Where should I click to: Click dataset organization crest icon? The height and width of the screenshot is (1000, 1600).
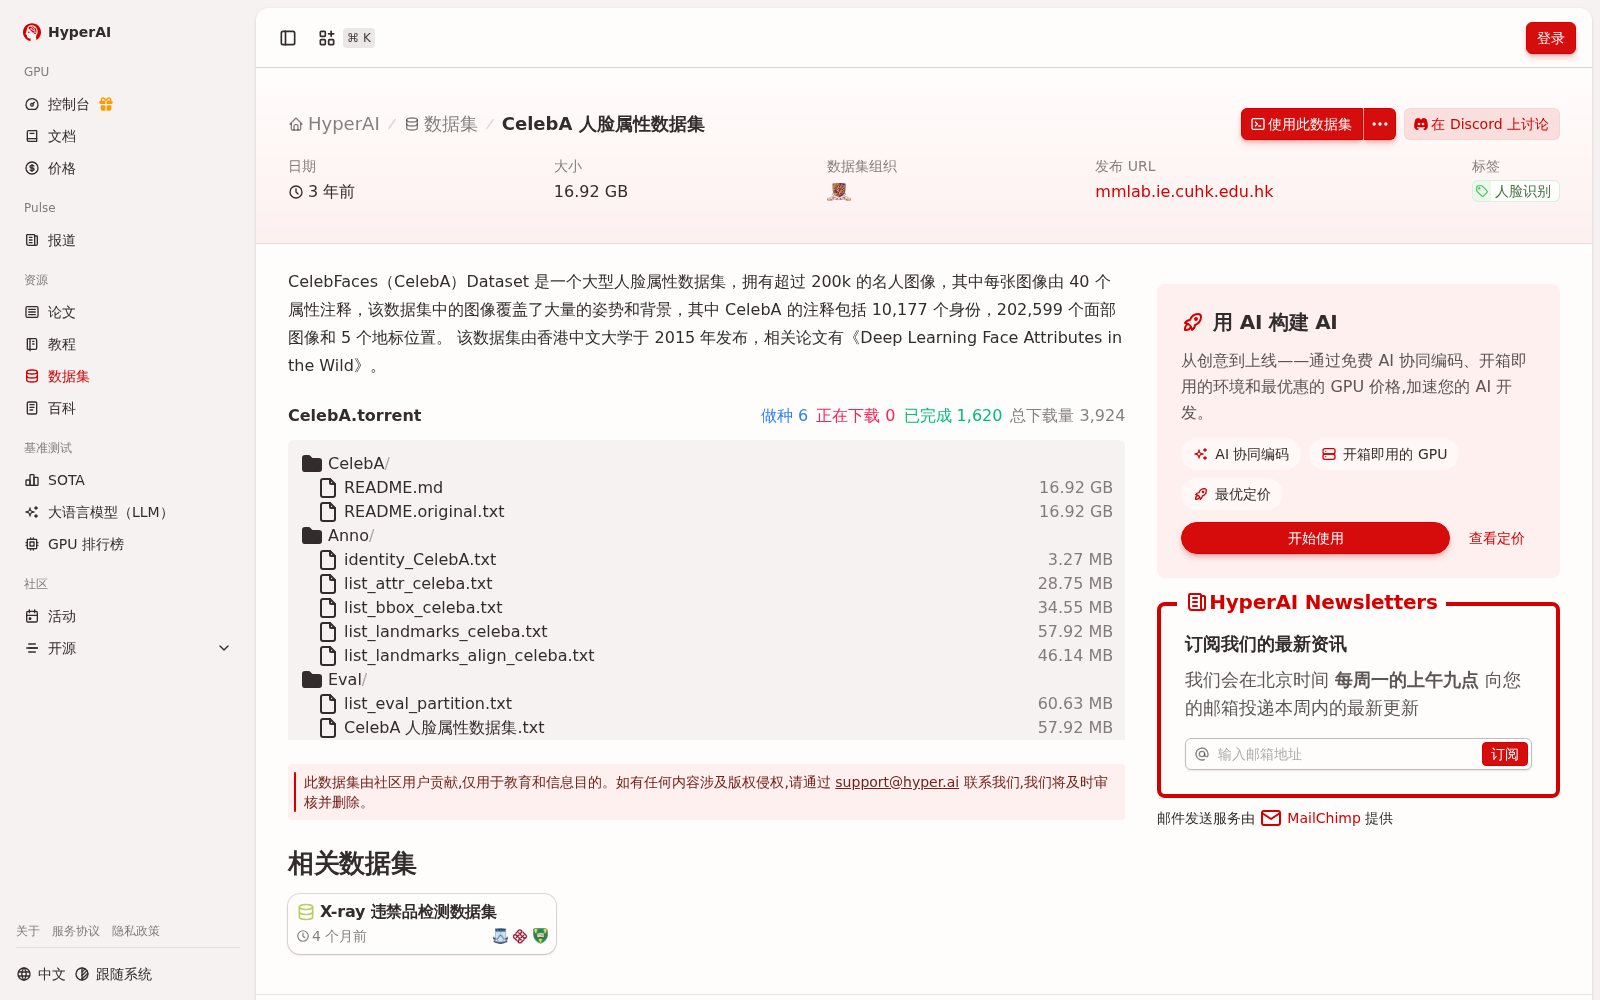(839, 191)
